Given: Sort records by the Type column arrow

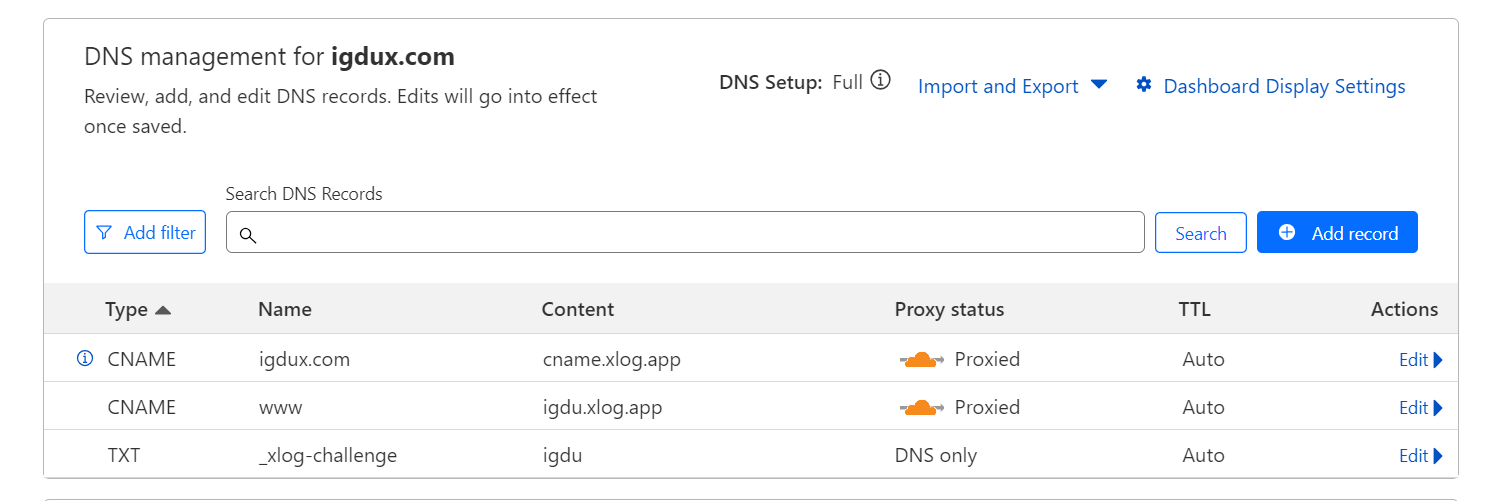Looking at the screenshot, I should [x=163, y=310].
